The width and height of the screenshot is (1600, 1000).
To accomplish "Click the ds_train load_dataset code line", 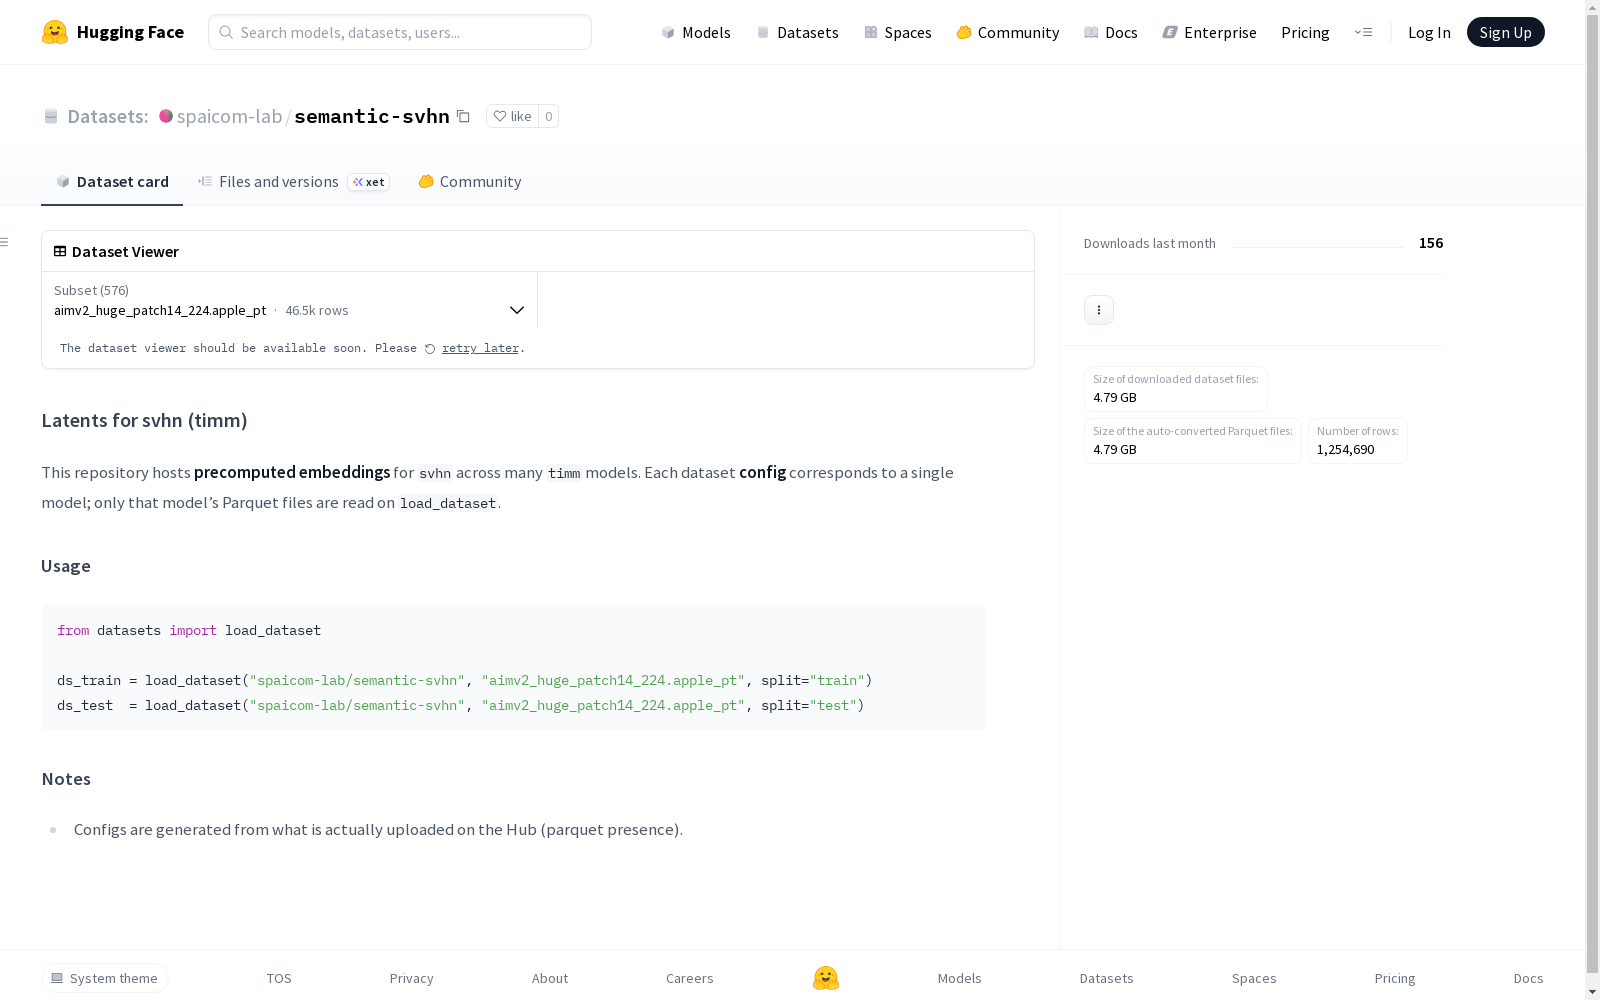I will pos(465,680).
